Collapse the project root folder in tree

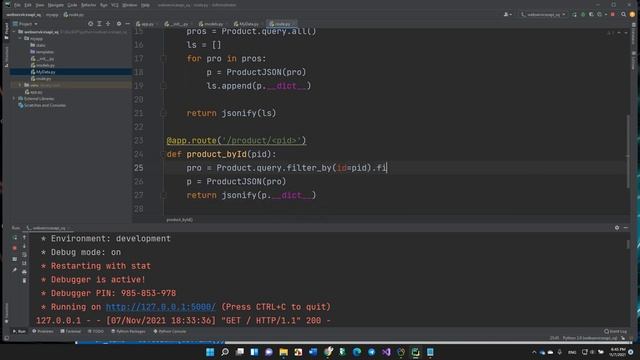pos(14,32)
